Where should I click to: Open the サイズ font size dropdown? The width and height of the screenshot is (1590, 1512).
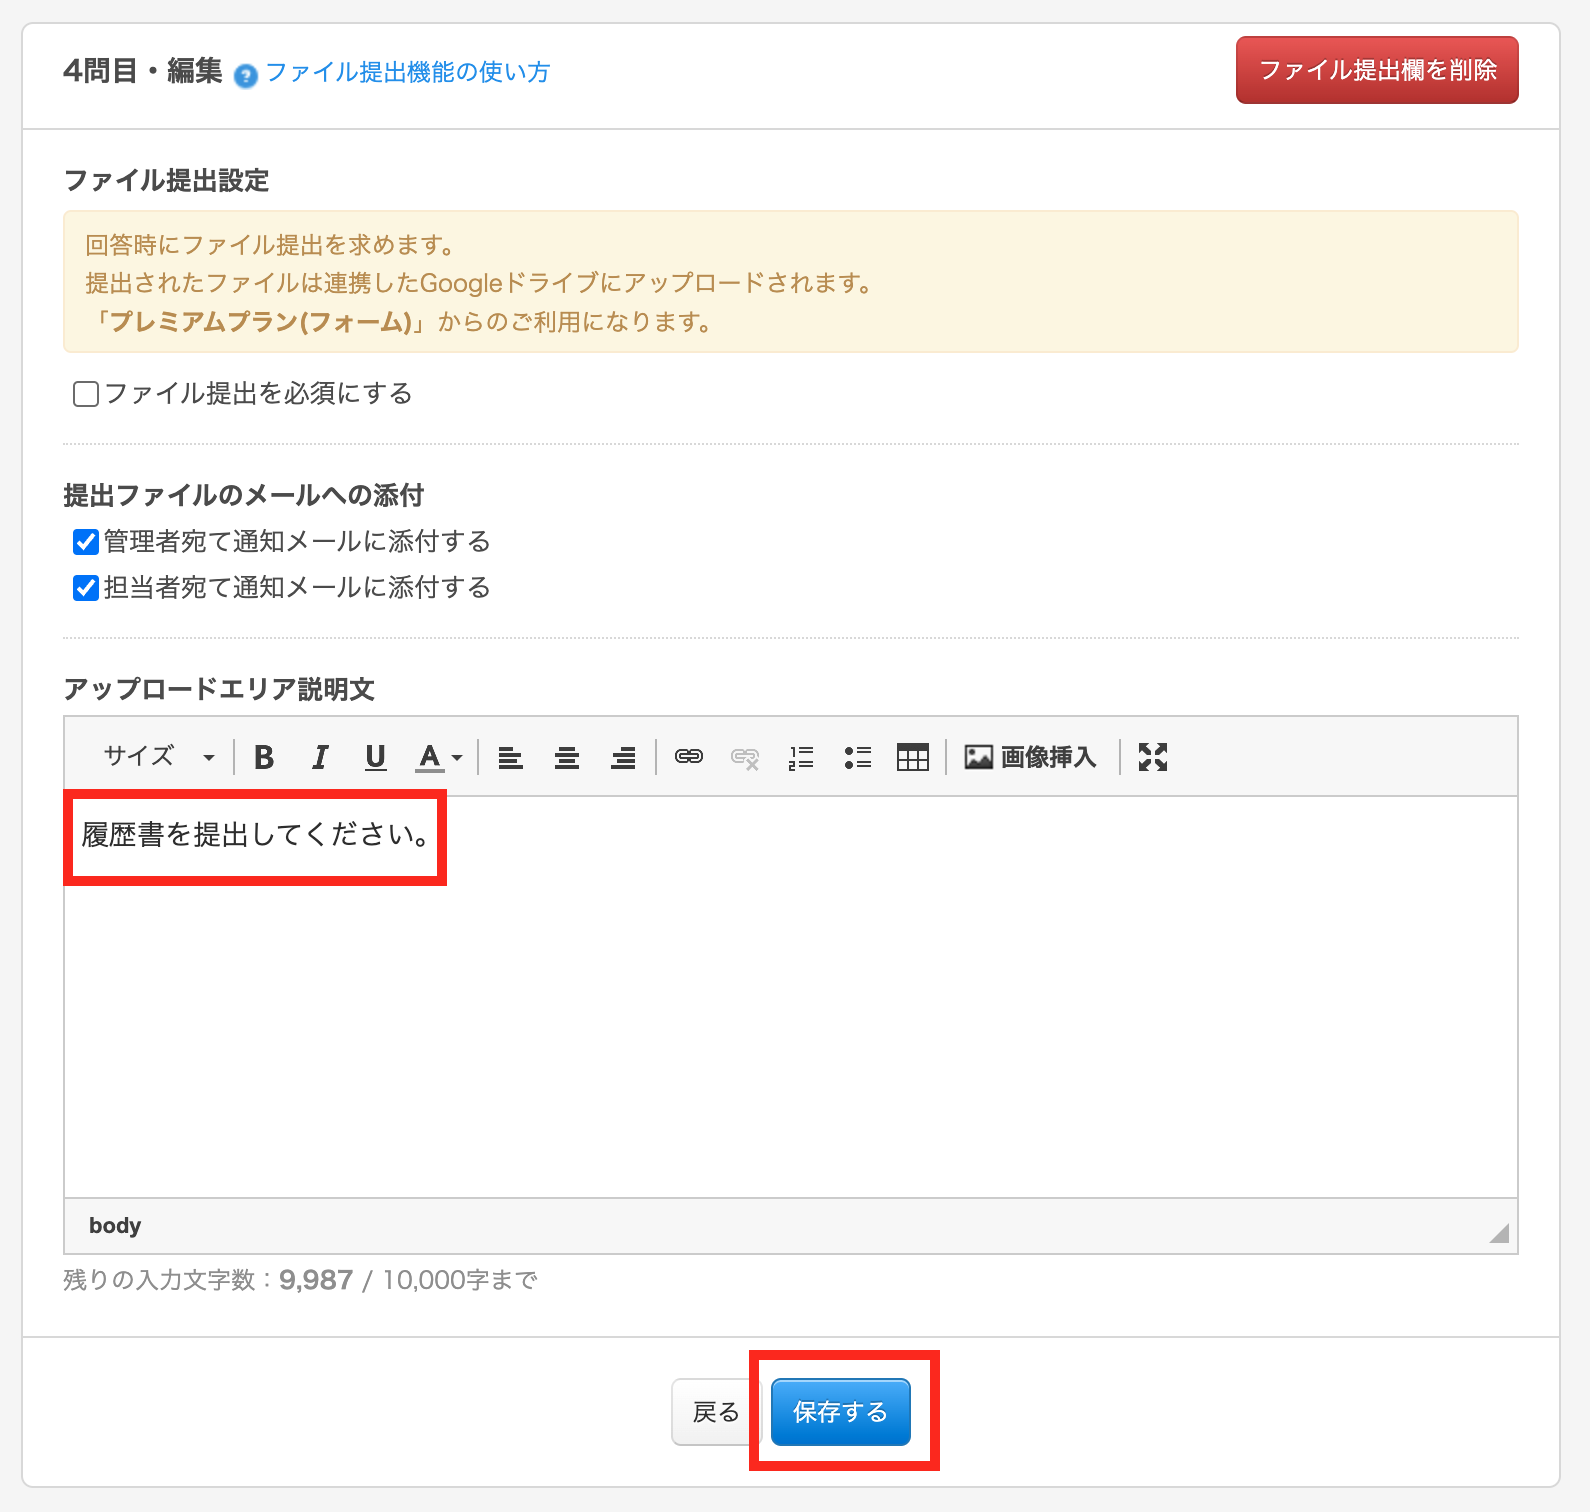coord(160,757)
